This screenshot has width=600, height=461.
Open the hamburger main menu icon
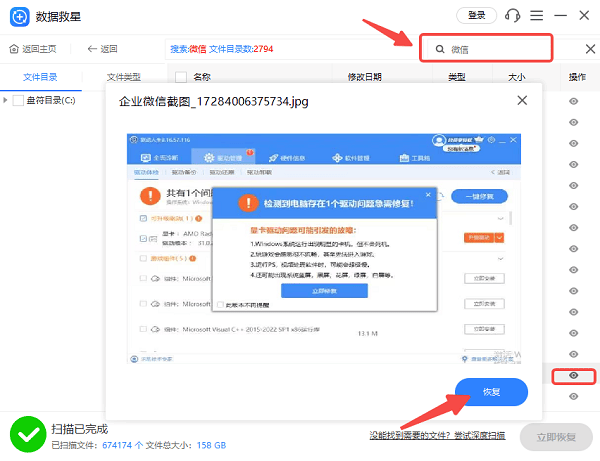(x=538, y=16)
